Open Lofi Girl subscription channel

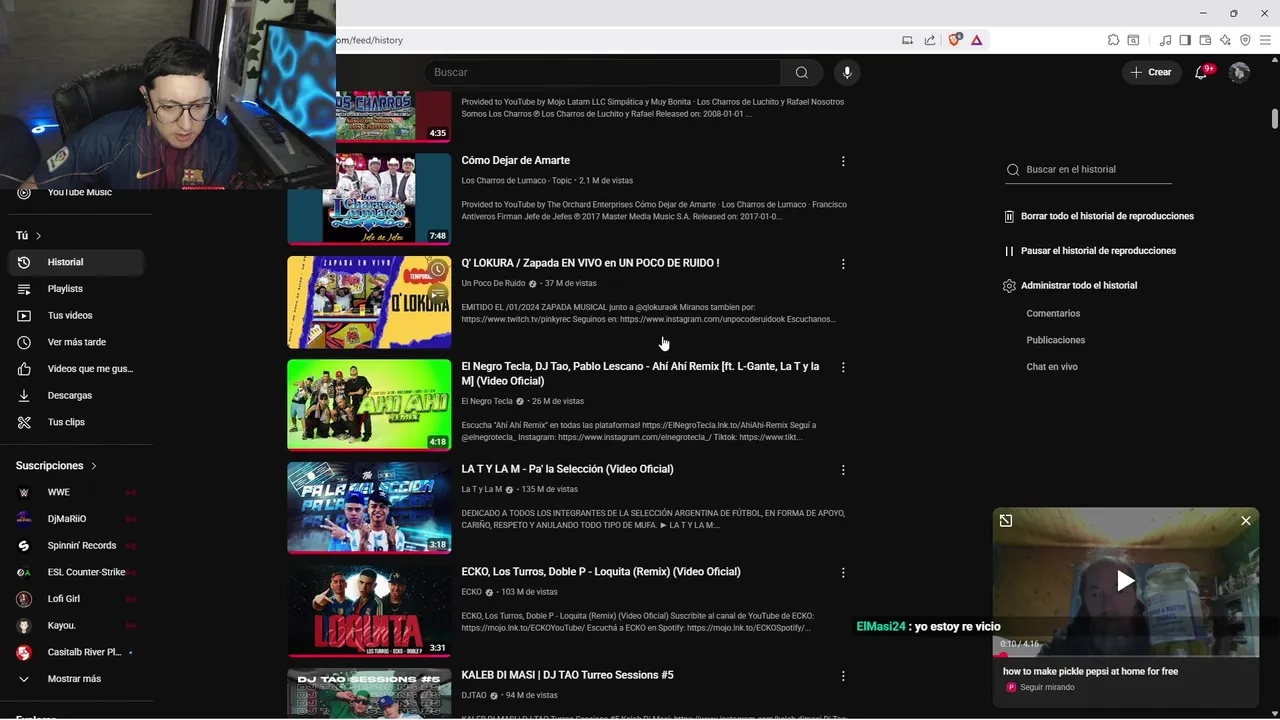click(x=76, y=599)
